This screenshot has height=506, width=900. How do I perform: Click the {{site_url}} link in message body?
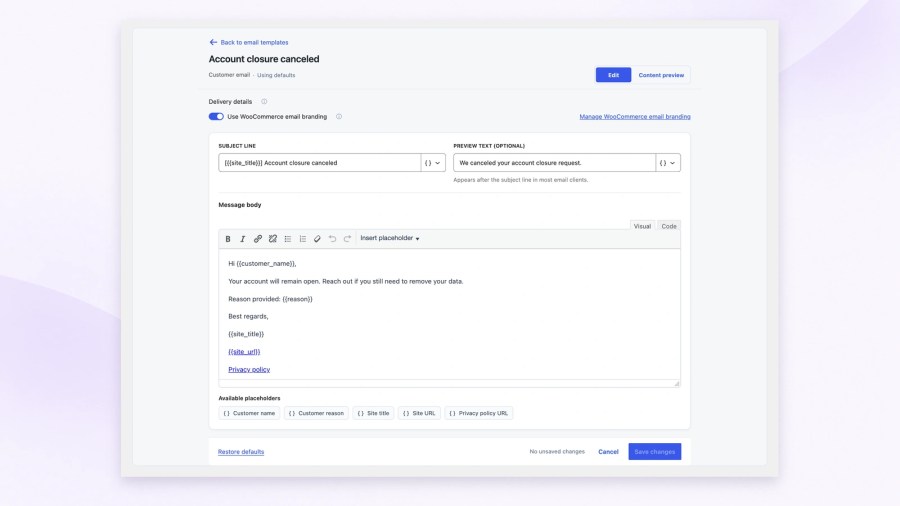pyautogui.click(x=244, y=352)
